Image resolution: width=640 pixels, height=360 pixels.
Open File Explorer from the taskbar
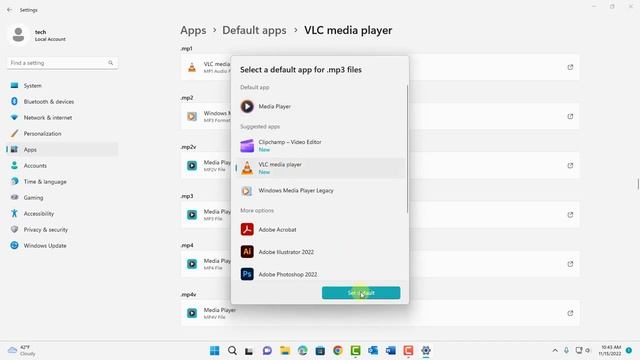pos(285,351)
